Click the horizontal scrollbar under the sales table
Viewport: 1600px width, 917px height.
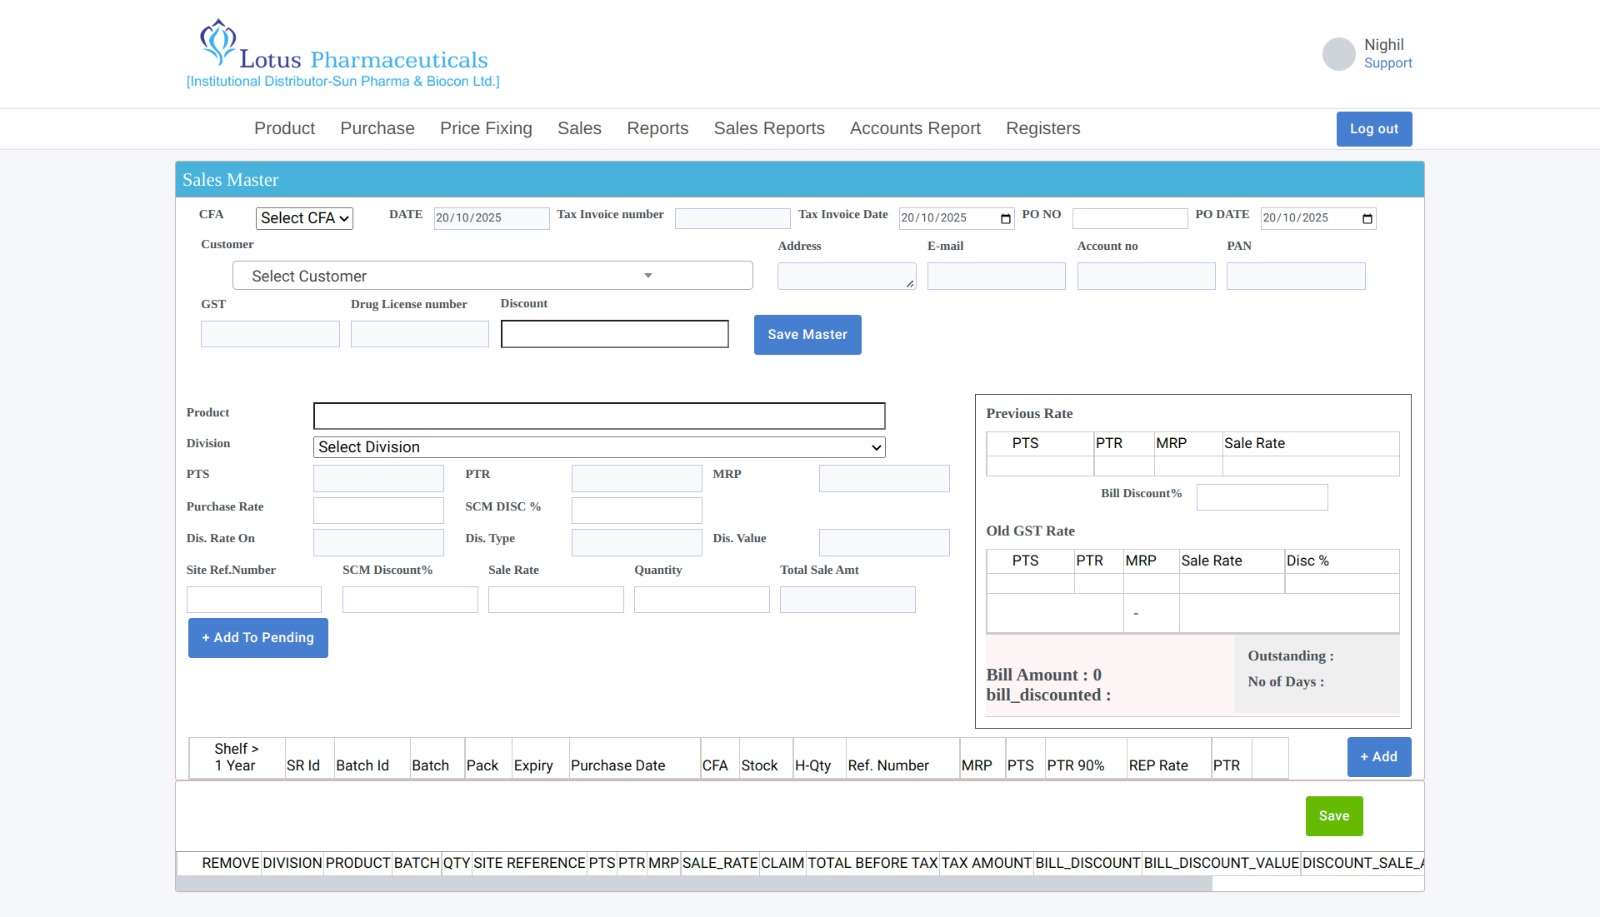point(694,884)
